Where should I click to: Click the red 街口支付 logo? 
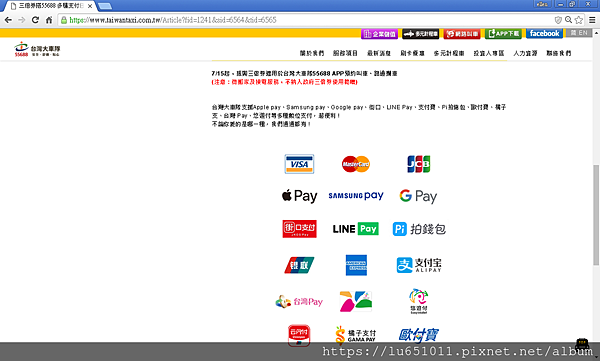tap(299, 229)
